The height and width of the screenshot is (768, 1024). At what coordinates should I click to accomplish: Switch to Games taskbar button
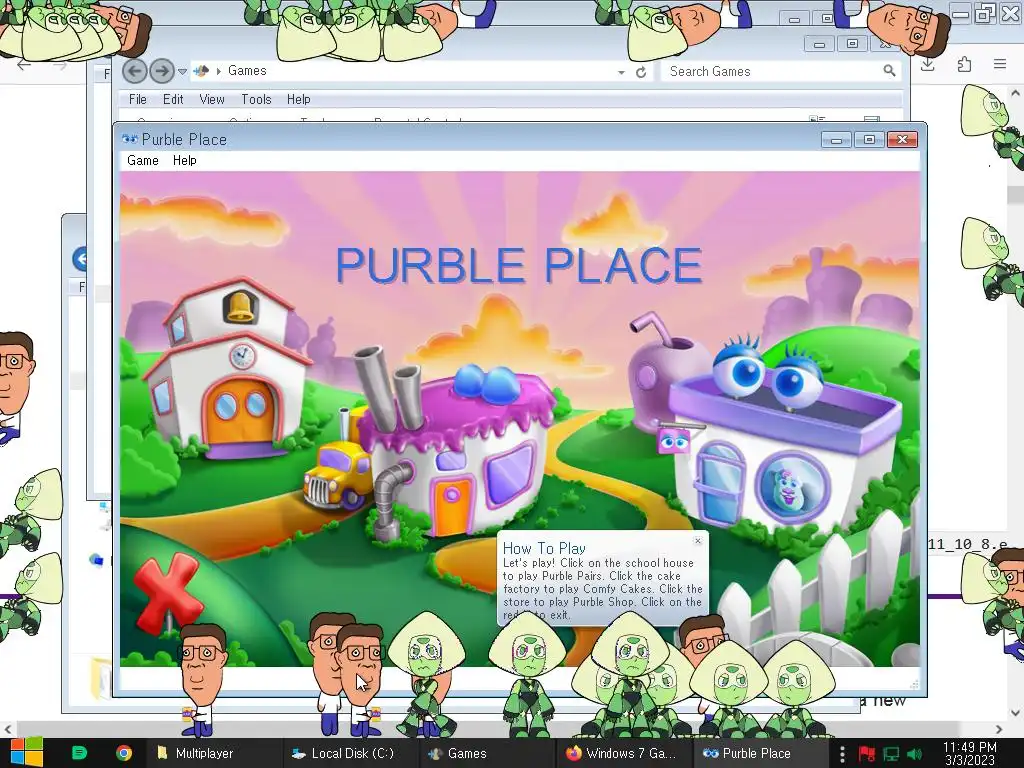click(486, 753)
